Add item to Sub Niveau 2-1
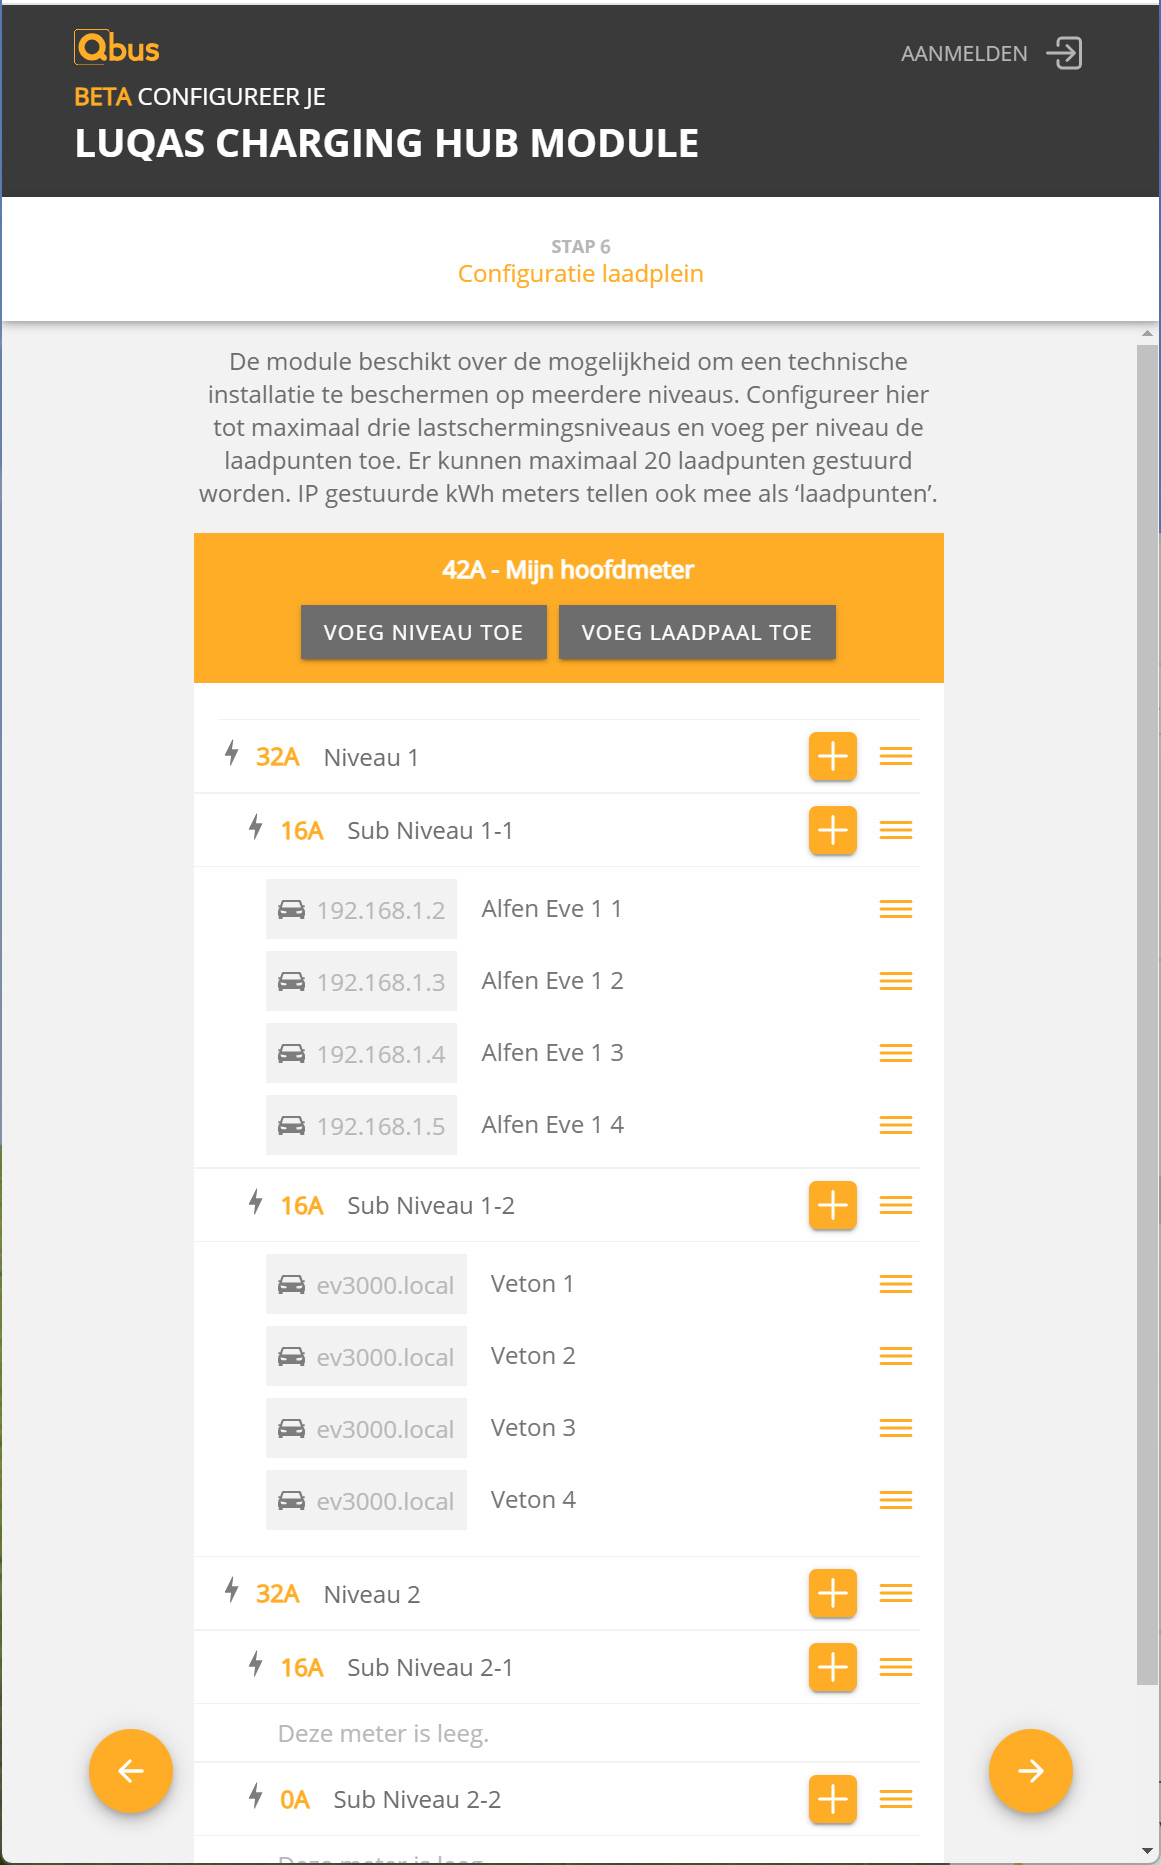Viewport: 1161px width, 1865px height. coord(833,1667)
